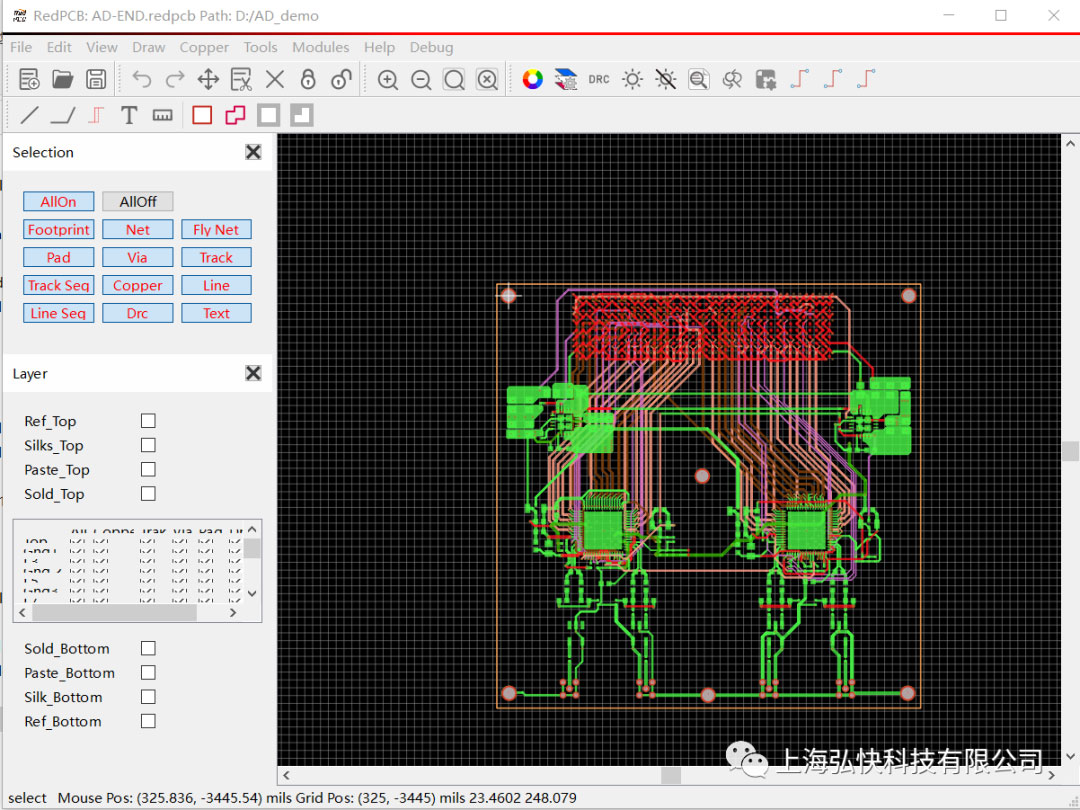Toggle Drc selection filter
The image size is (1080, 810).
(x=138, y=313)
